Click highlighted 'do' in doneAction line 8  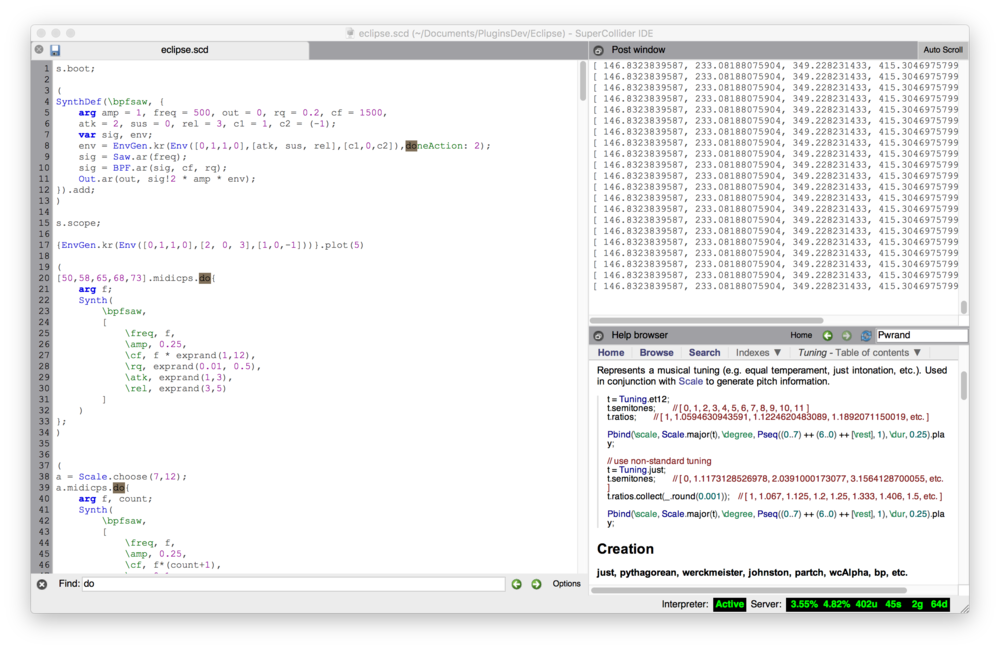click(411, 146)
